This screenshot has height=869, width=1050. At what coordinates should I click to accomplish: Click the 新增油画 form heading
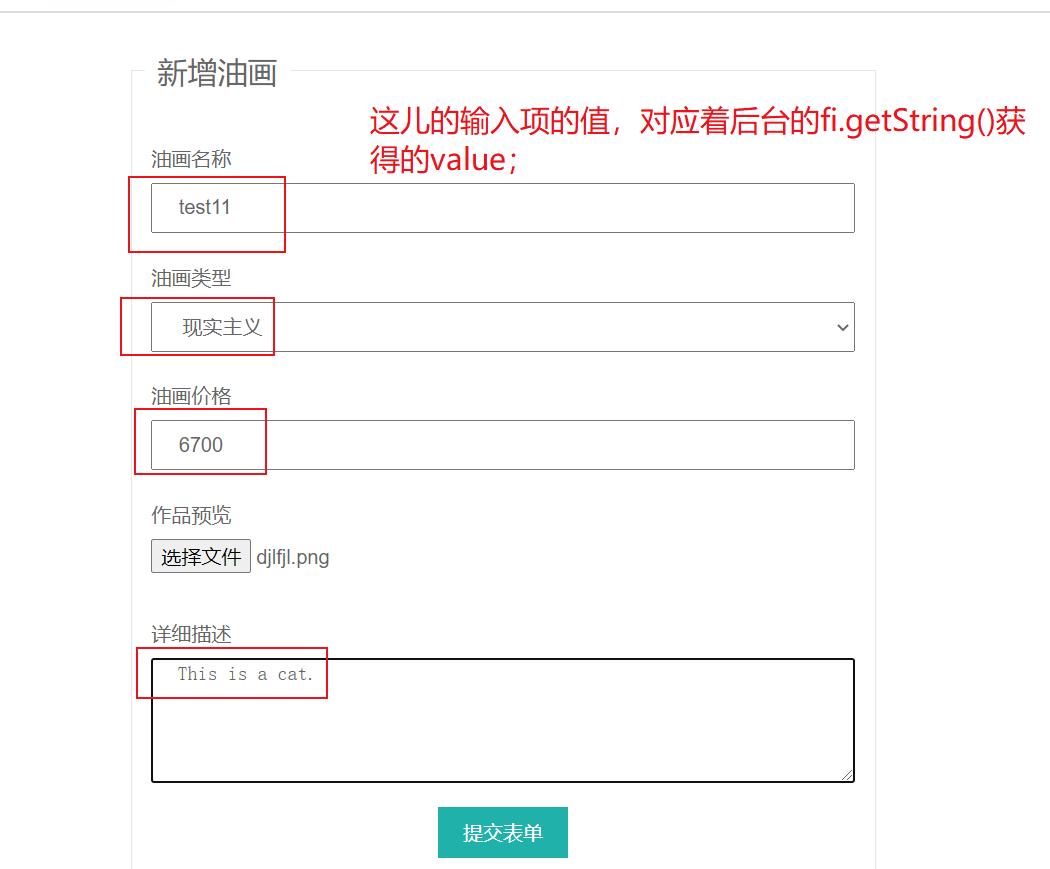pyautogui.click(x=216, y=73)
